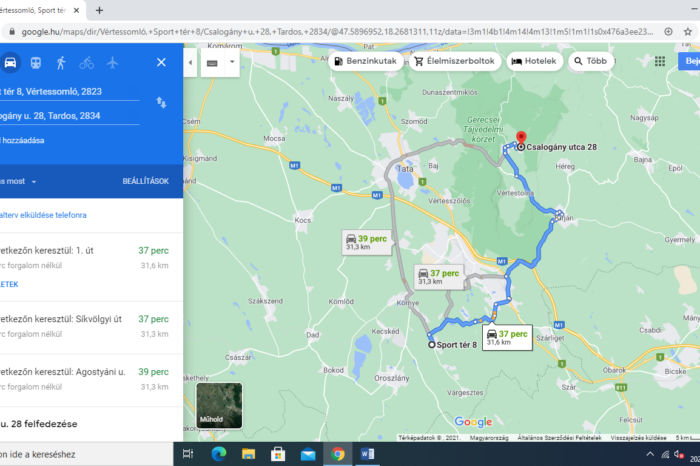Open Általános Szerződési Feltételek link

point(559,438)
